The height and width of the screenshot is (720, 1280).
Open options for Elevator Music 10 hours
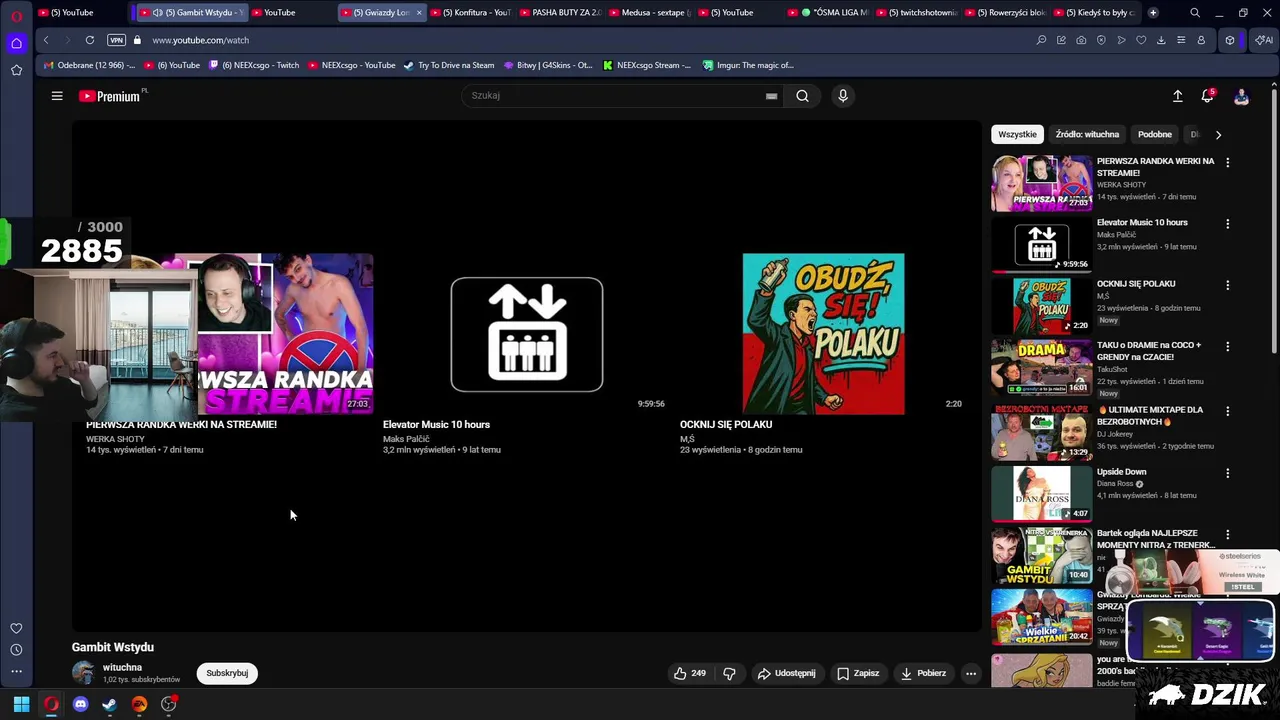click(1228, 224)
